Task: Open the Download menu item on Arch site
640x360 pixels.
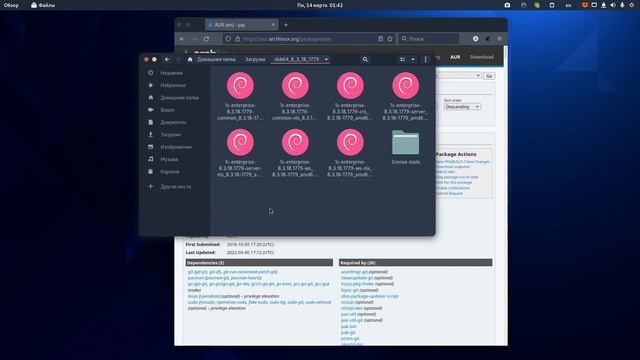Action: point(482,57)
